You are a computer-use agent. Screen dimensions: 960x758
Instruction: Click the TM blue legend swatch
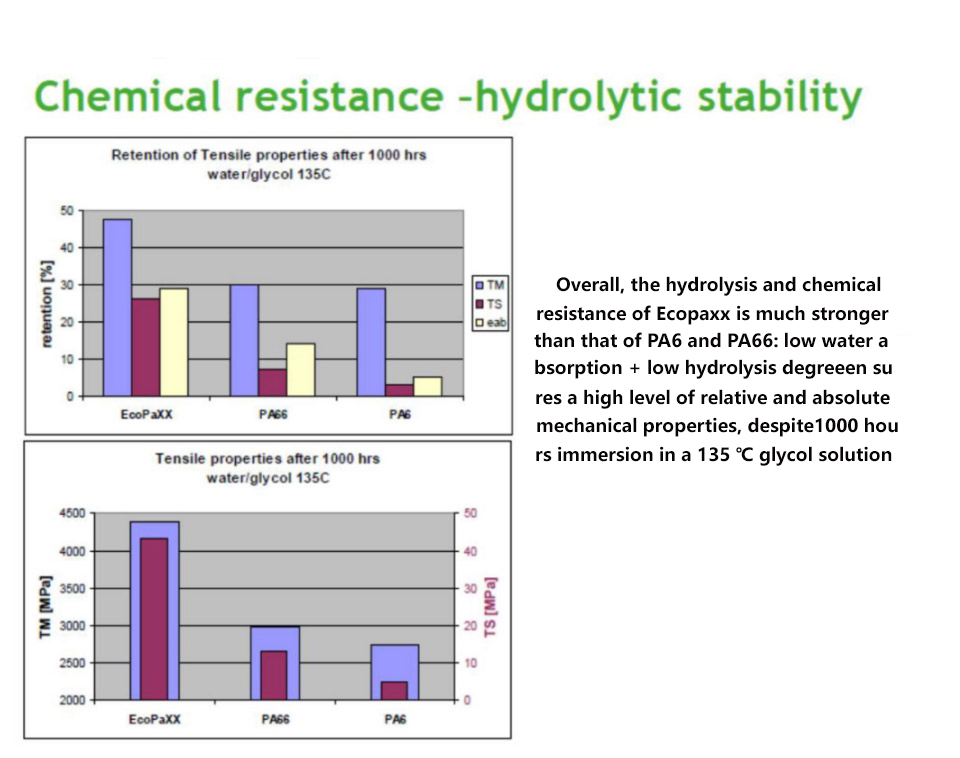480,285
